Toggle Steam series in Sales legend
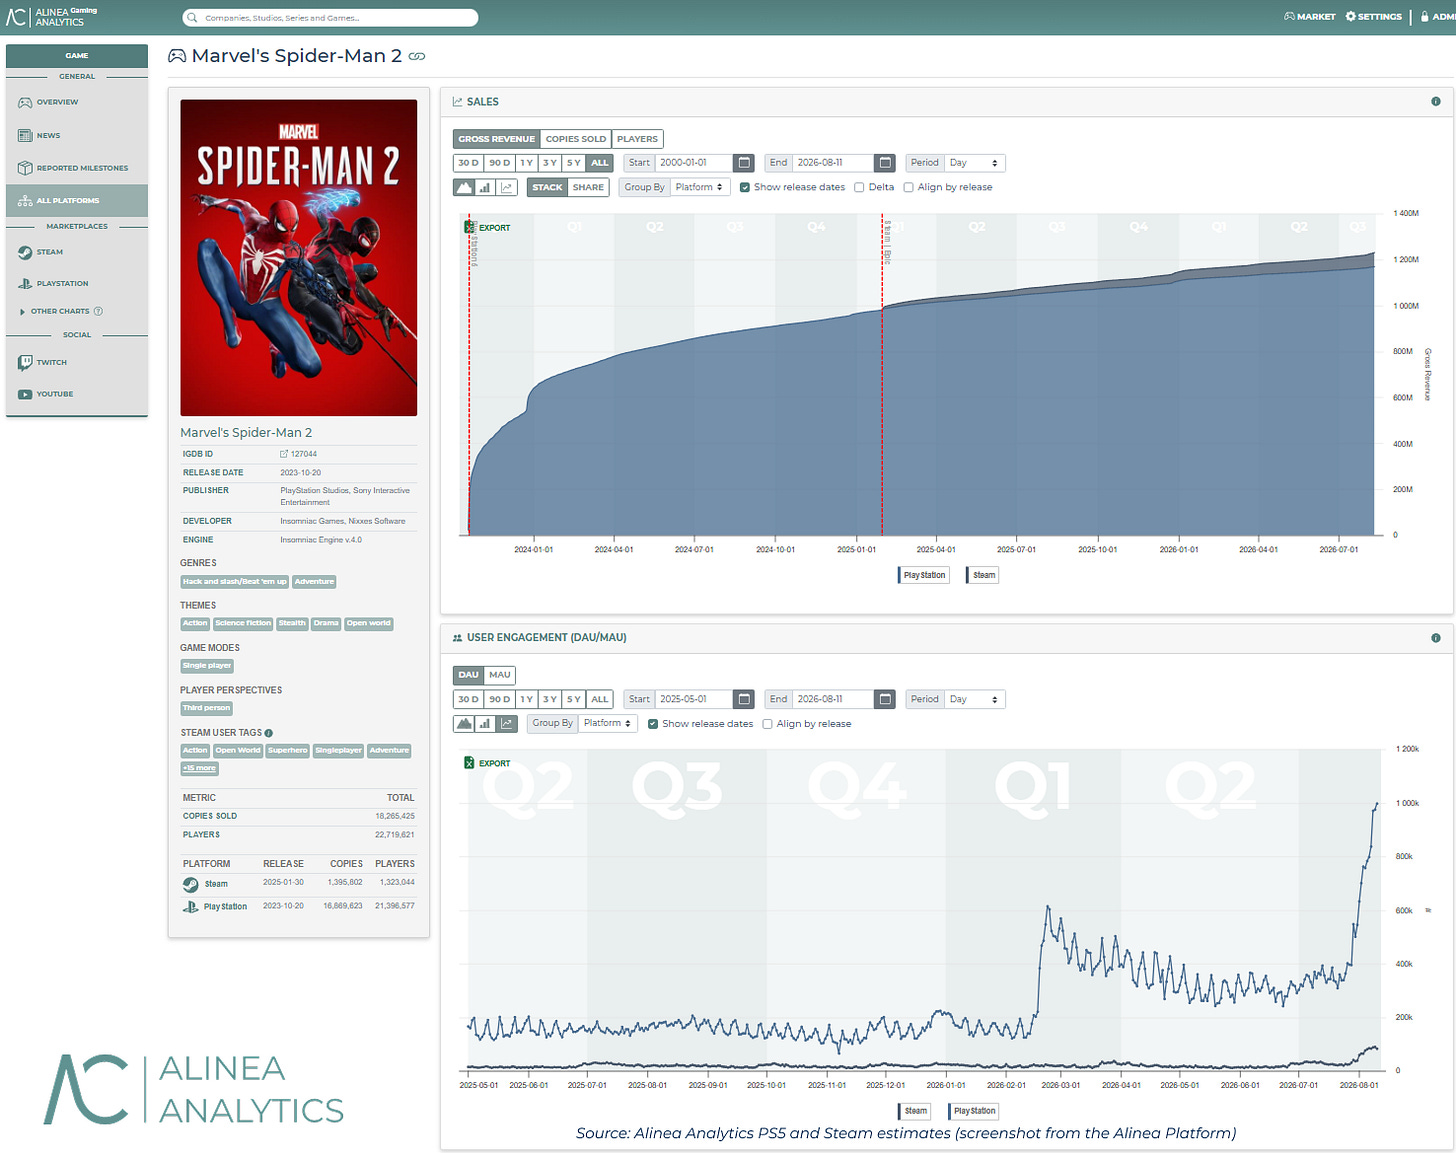The image size is (1456, 1153). coord(983,575)
